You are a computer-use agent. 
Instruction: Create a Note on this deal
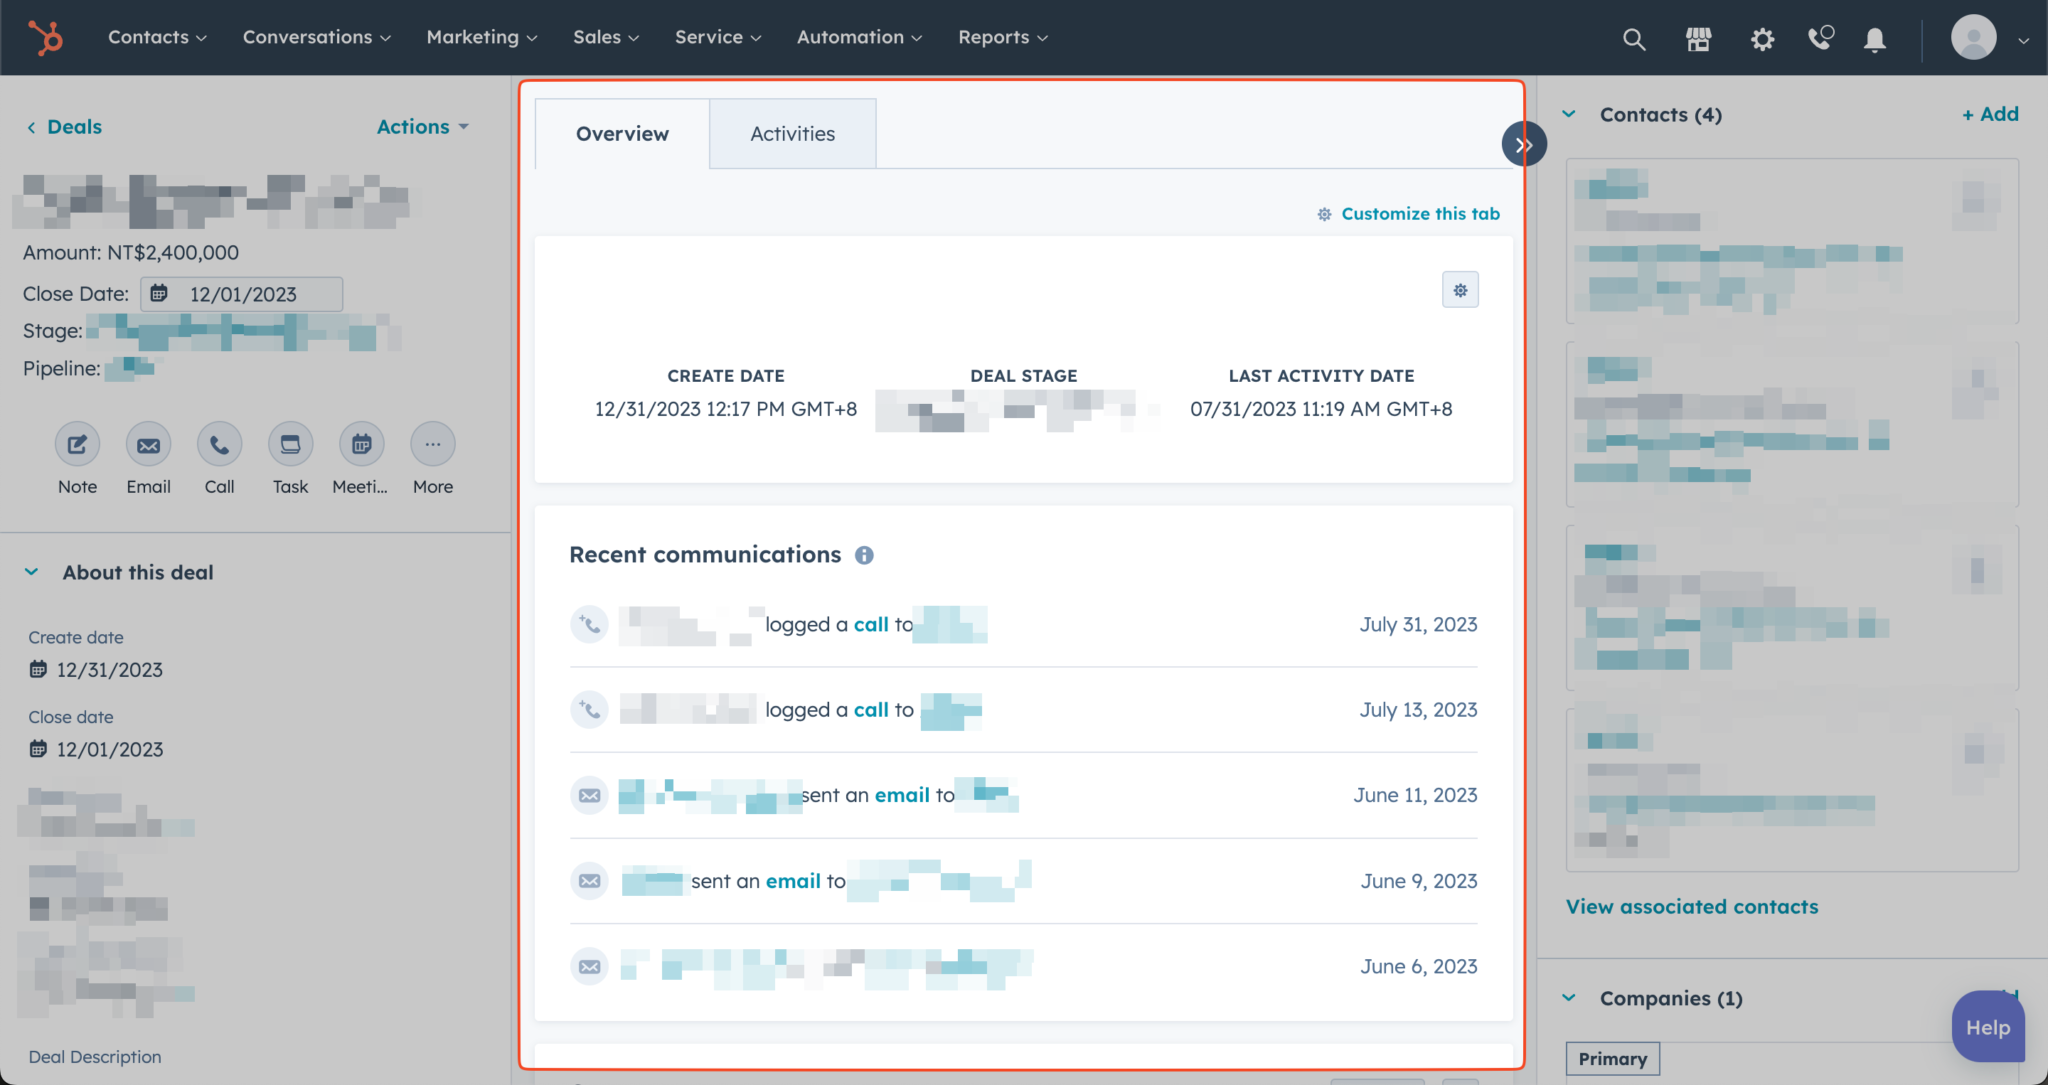tap(77, 443)
